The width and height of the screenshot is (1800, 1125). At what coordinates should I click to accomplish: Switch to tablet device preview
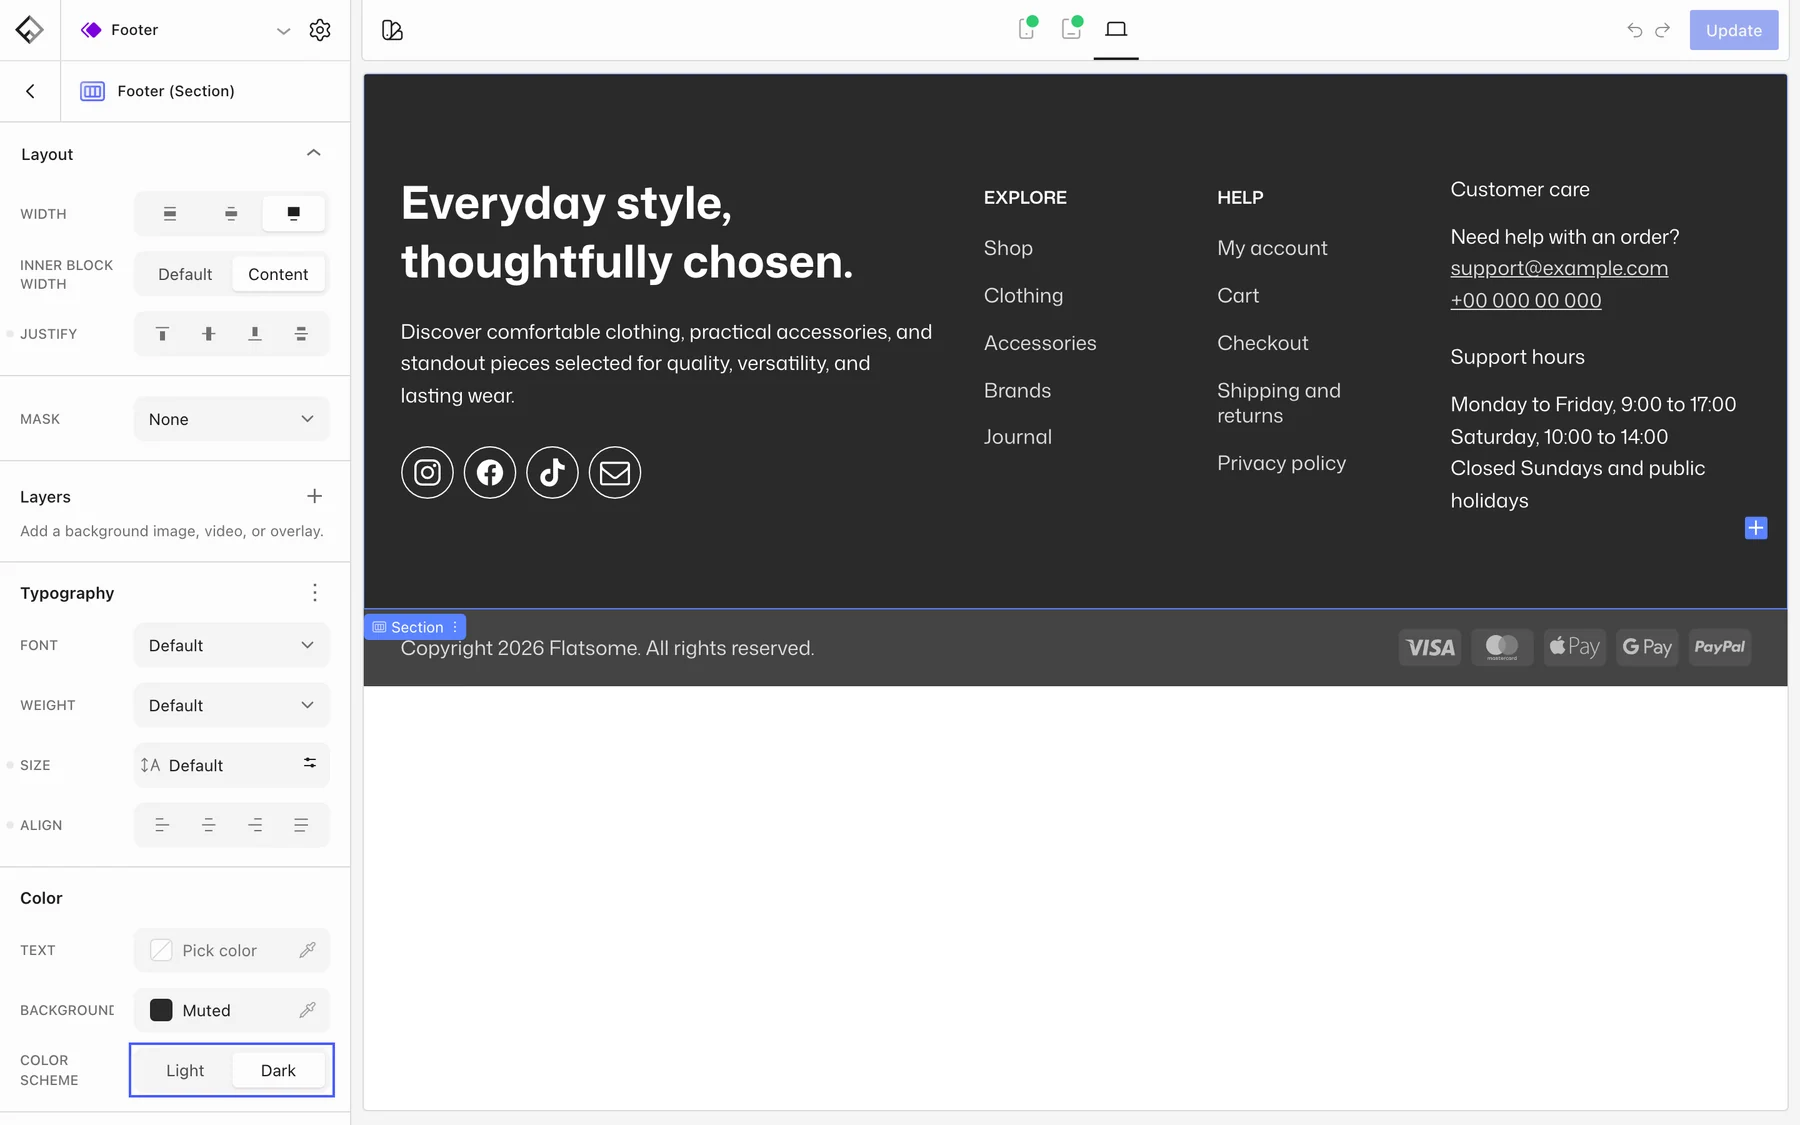click(x=1071, y=28)
